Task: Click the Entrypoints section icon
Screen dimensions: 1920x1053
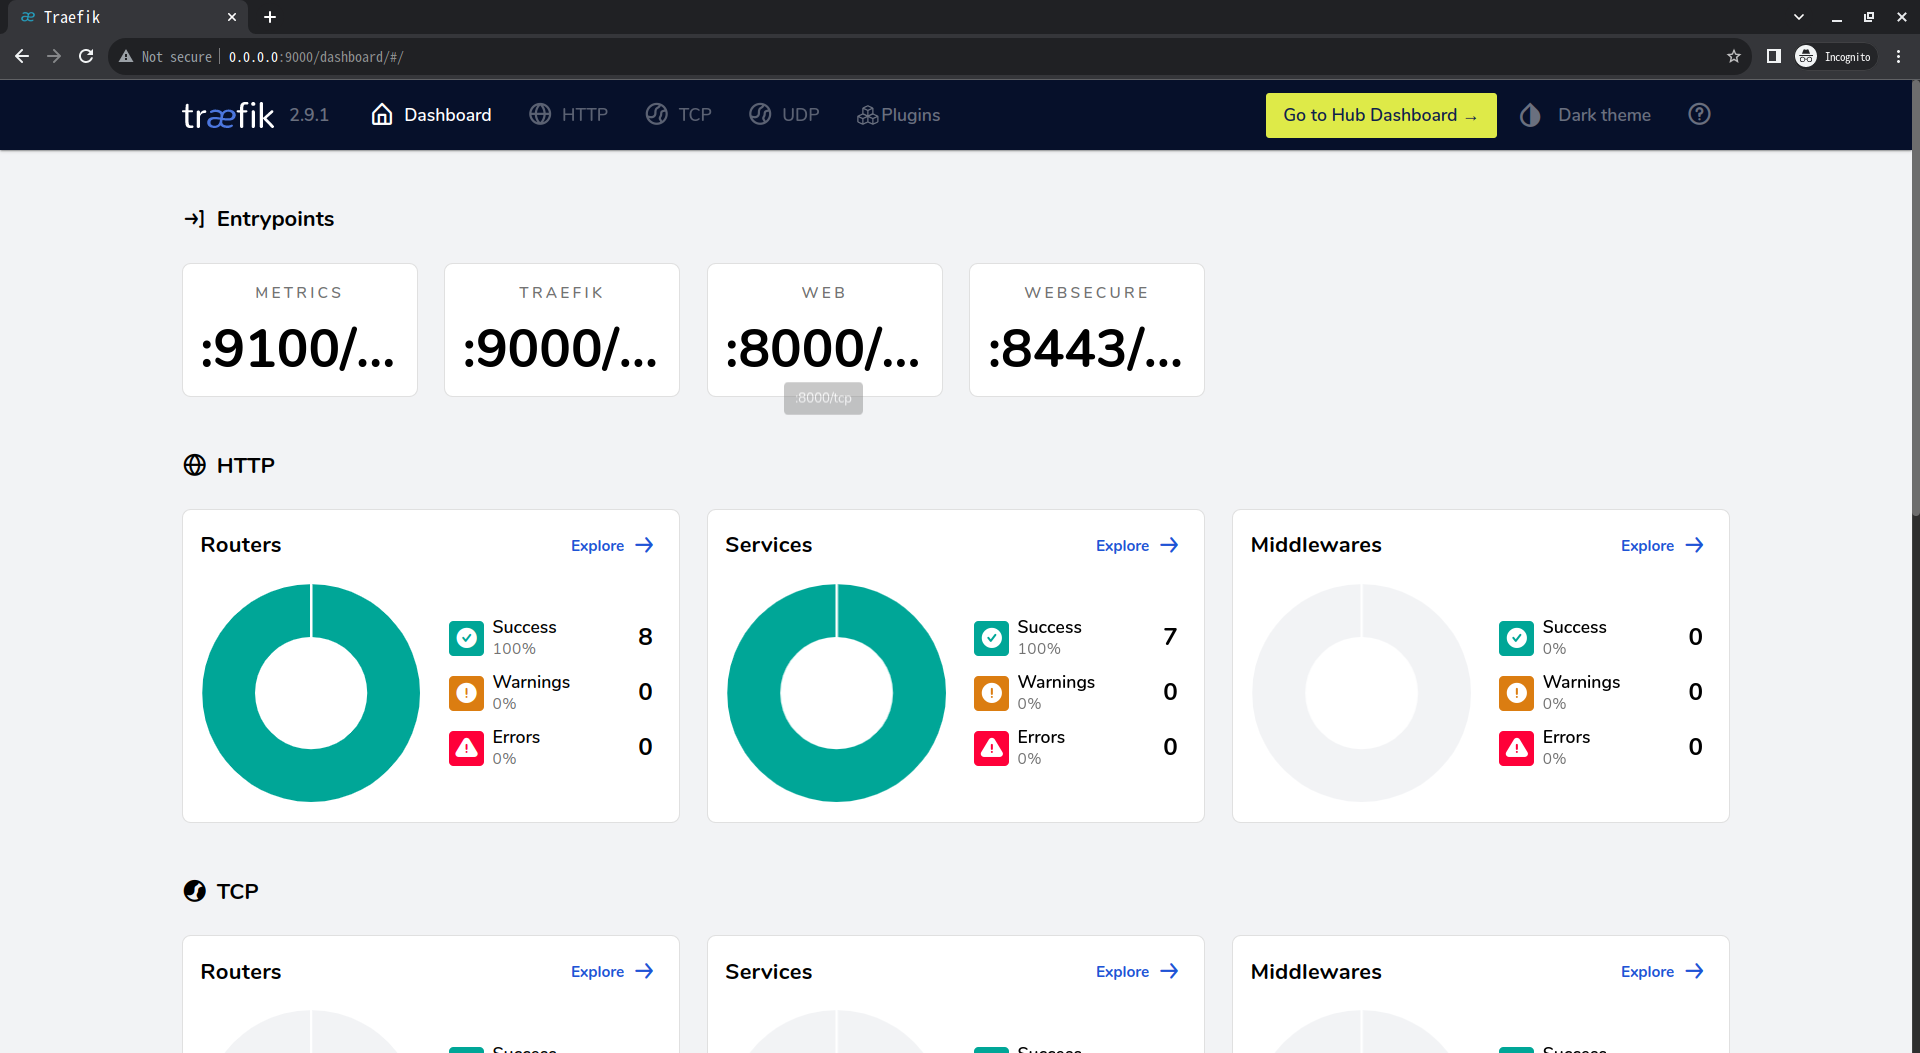Action: [x=194, y=218]
